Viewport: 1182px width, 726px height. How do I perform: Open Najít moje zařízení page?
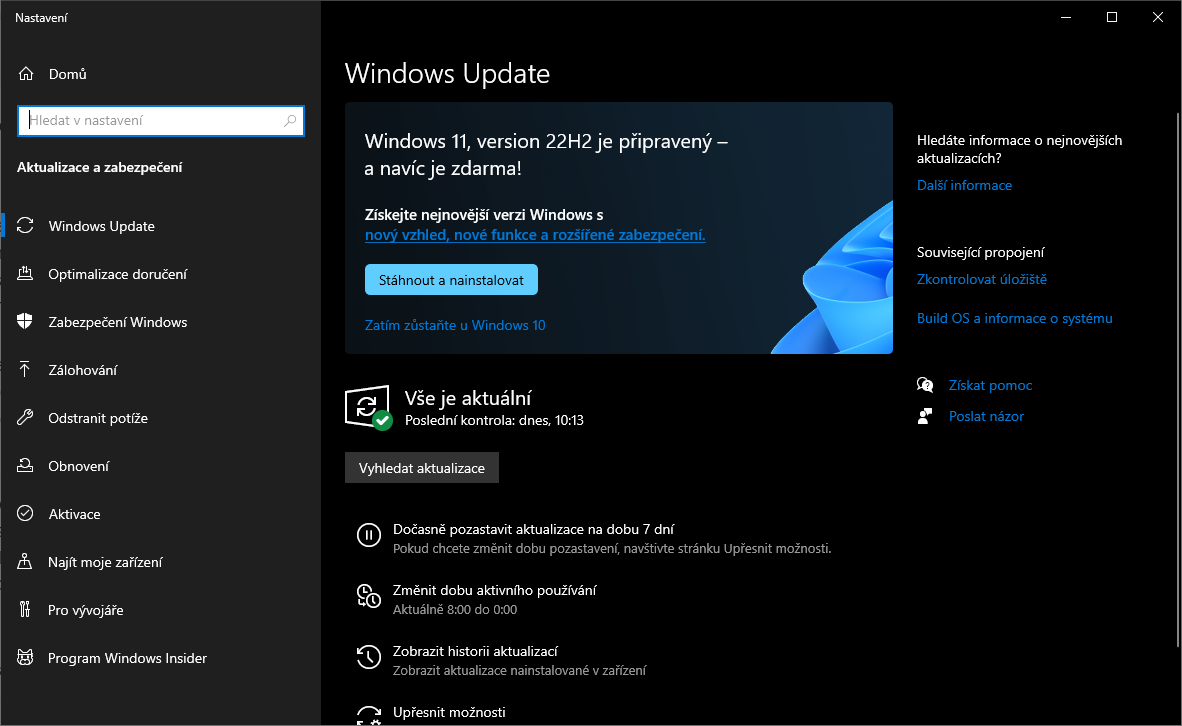click(161, 562)
